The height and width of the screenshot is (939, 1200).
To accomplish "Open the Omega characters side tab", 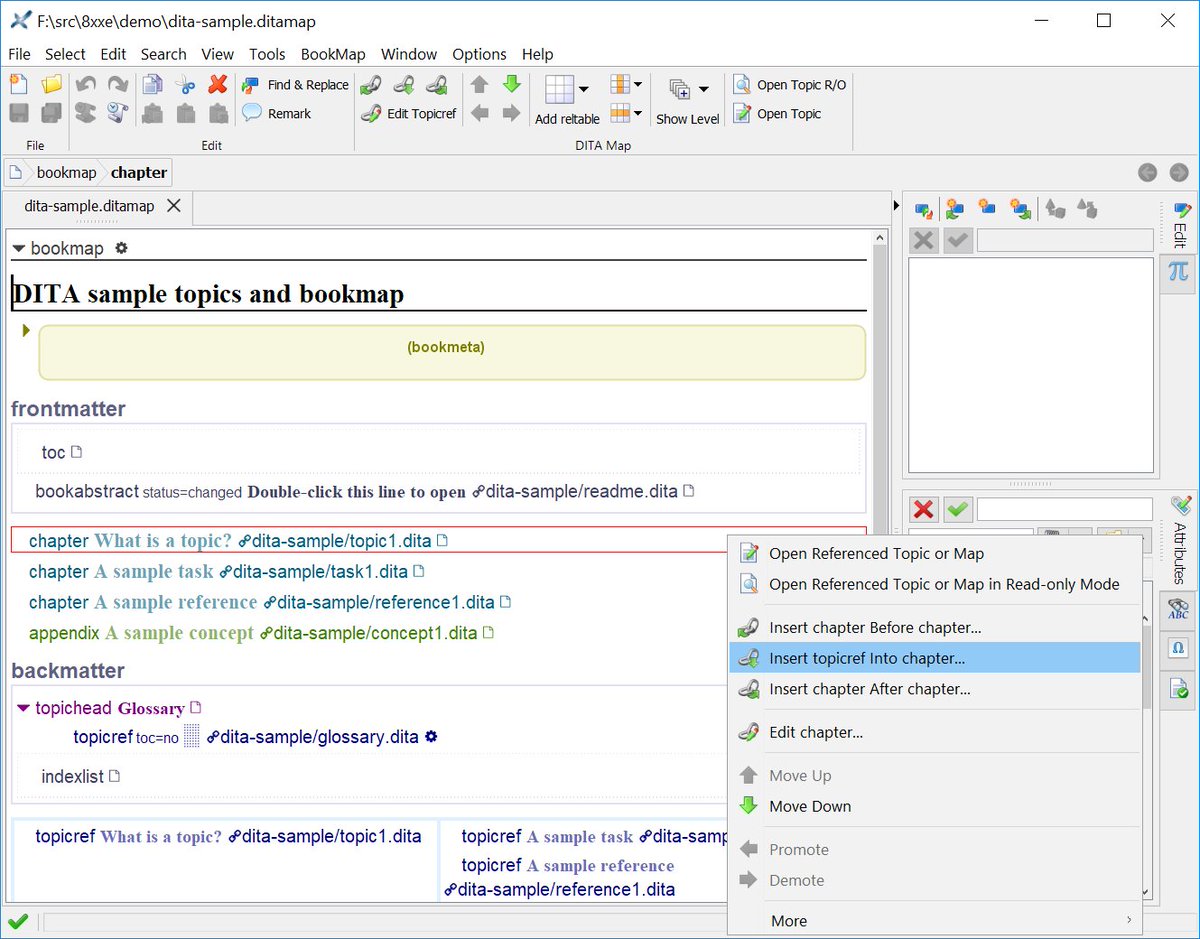I will click(x=1178, y=648).
